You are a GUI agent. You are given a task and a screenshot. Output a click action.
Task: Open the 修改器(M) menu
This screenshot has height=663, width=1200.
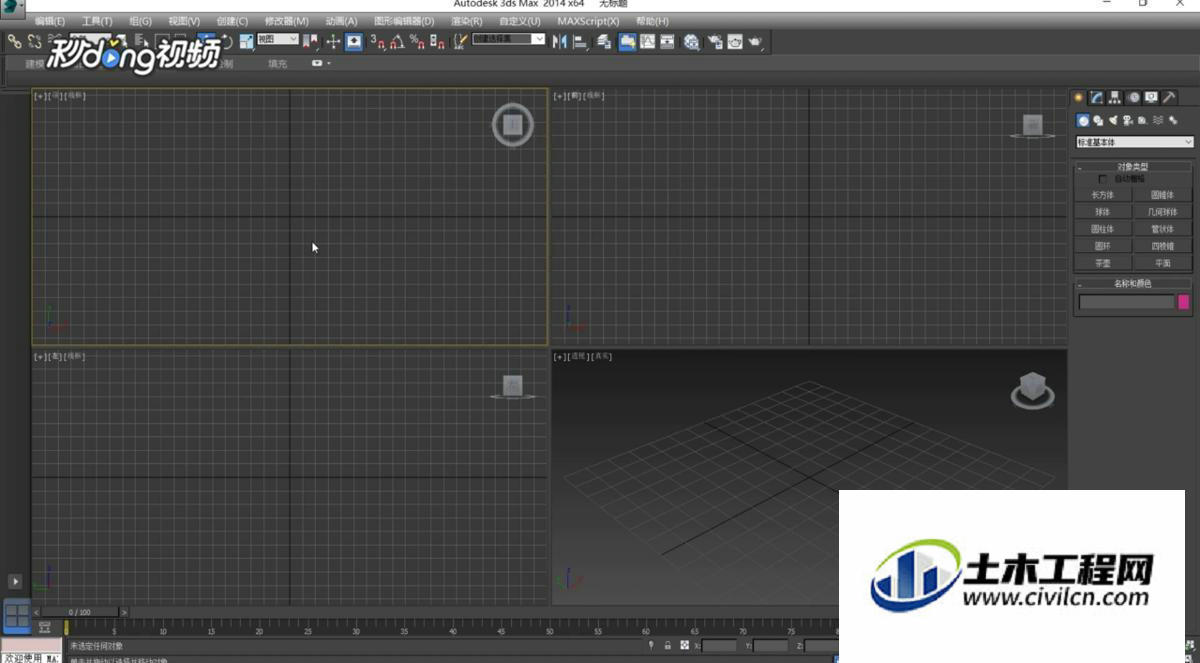287,21
